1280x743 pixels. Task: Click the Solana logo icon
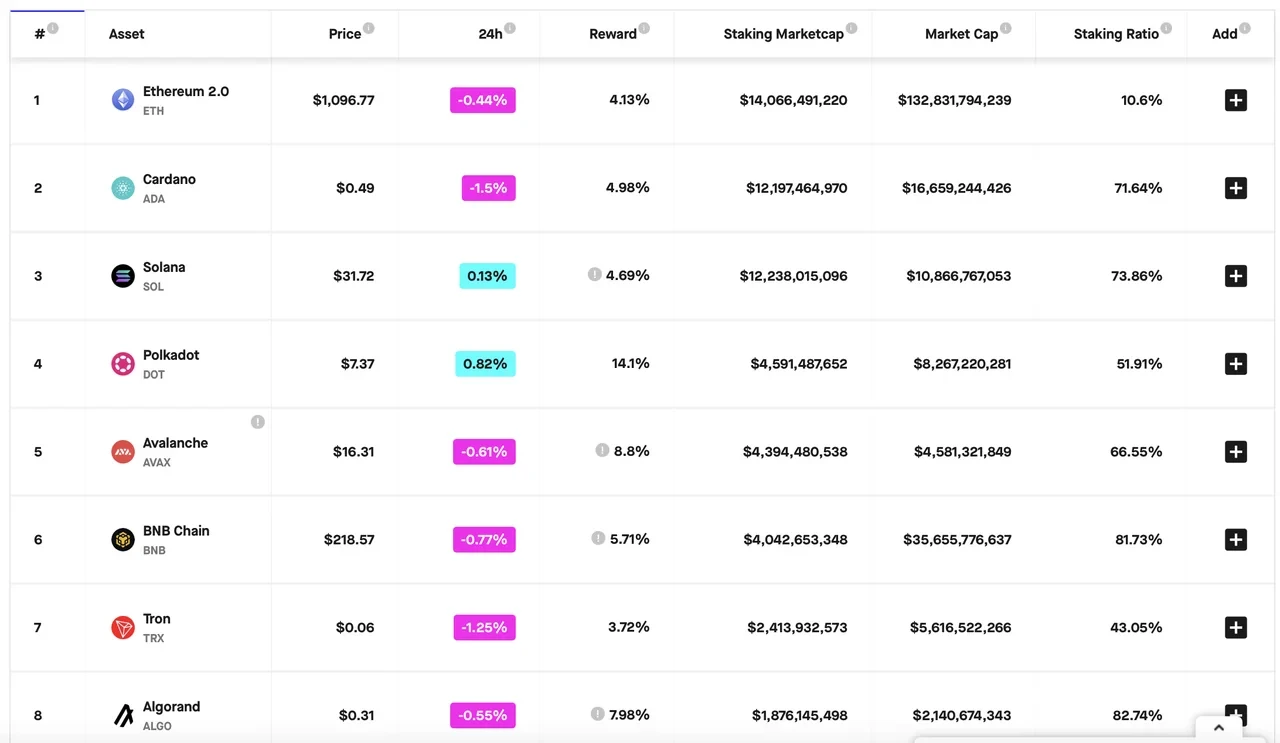pos(123,276)
